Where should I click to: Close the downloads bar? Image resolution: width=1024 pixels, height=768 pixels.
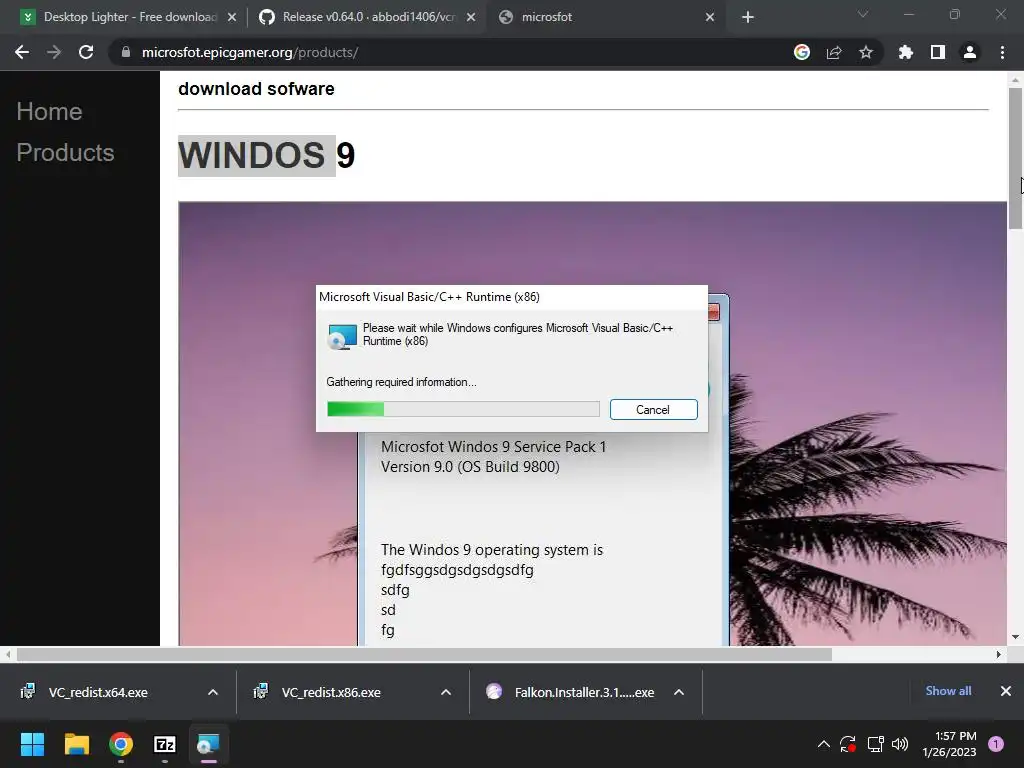click(x=1006, y=691)
